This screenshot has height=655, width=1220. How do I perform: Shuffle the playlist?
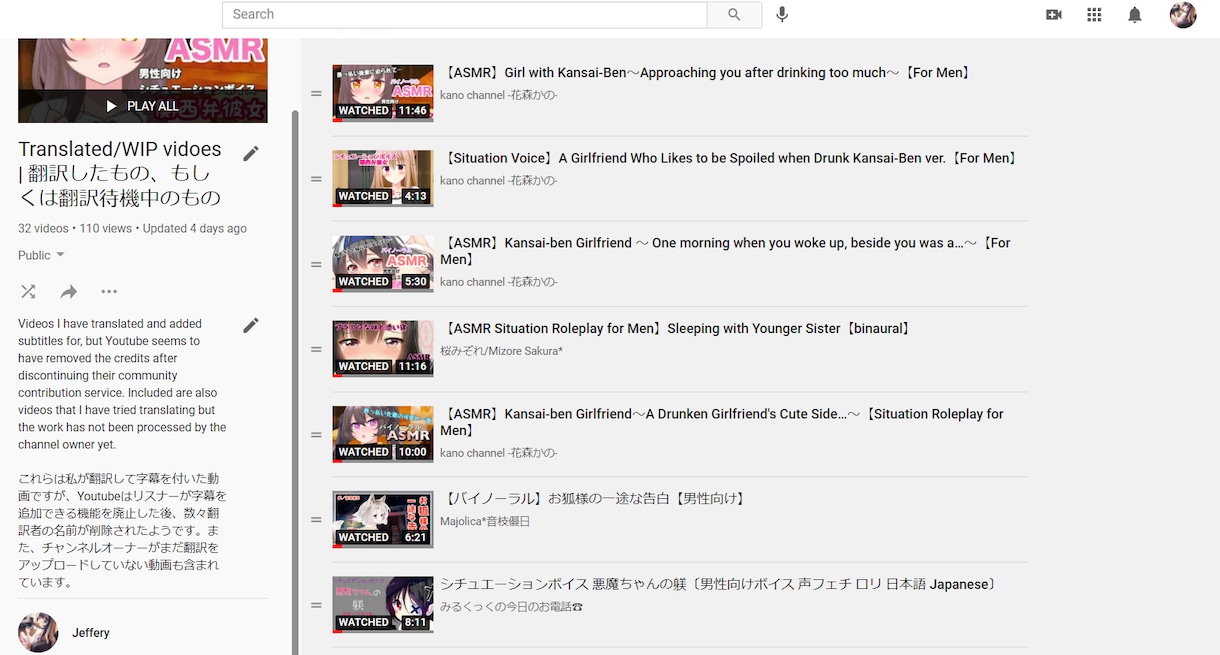(28, 292)
